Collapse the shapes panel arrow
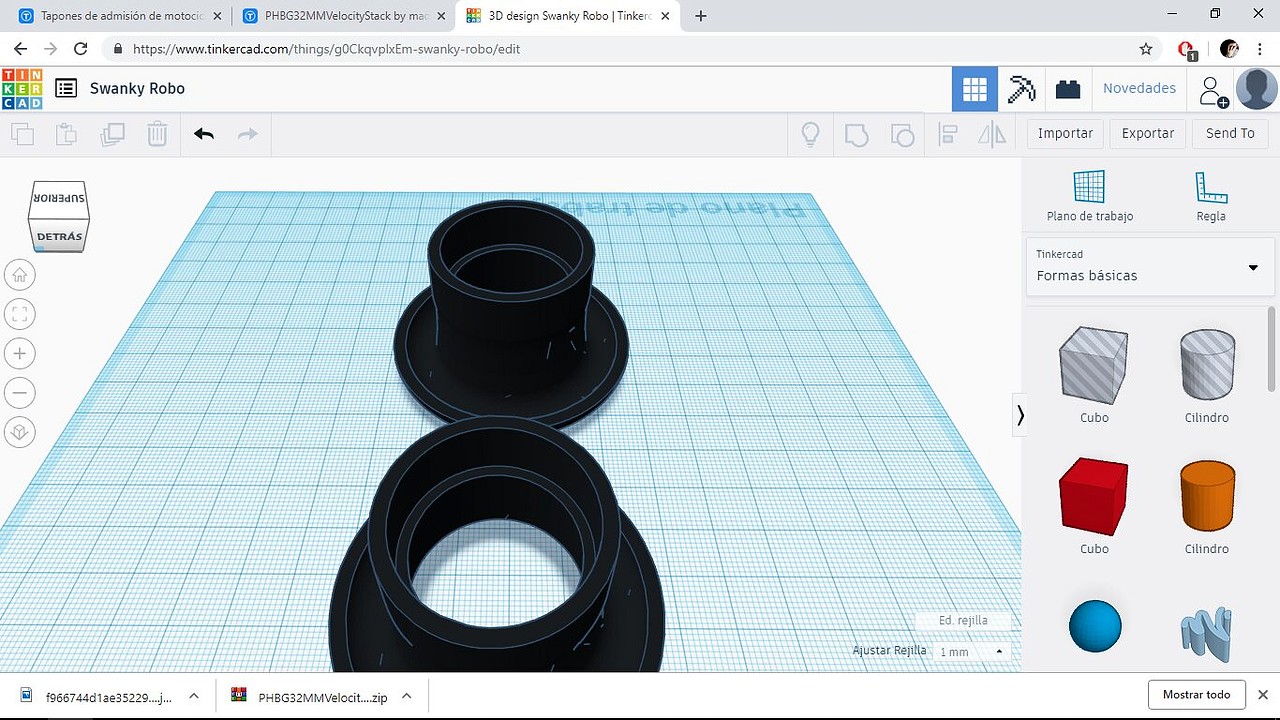1280x720 pixels. (x=1020, y=415)
